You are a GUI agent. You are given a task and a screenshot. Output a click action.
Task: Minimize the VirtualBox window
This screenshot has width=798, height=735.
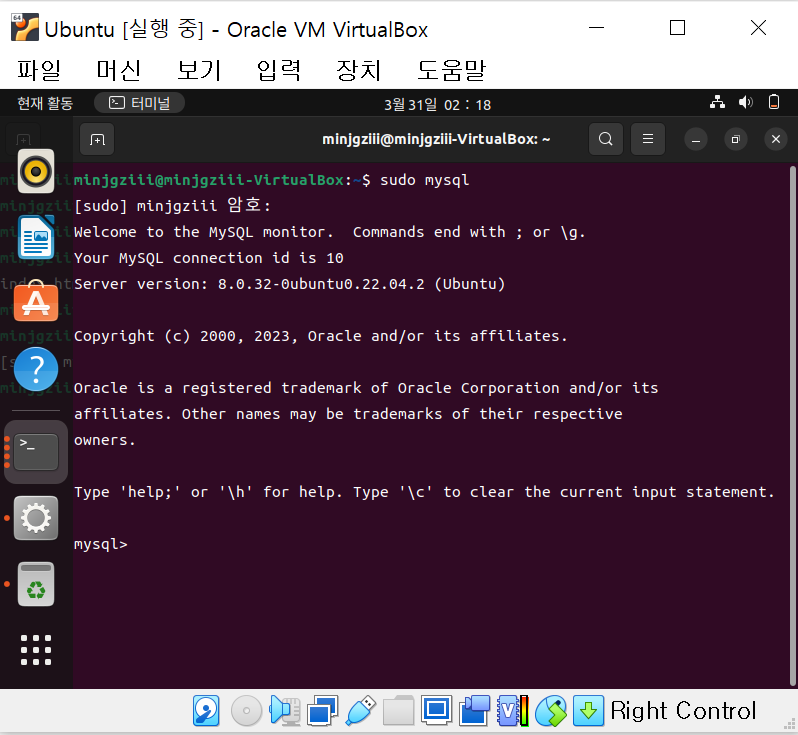pos(596,27)
